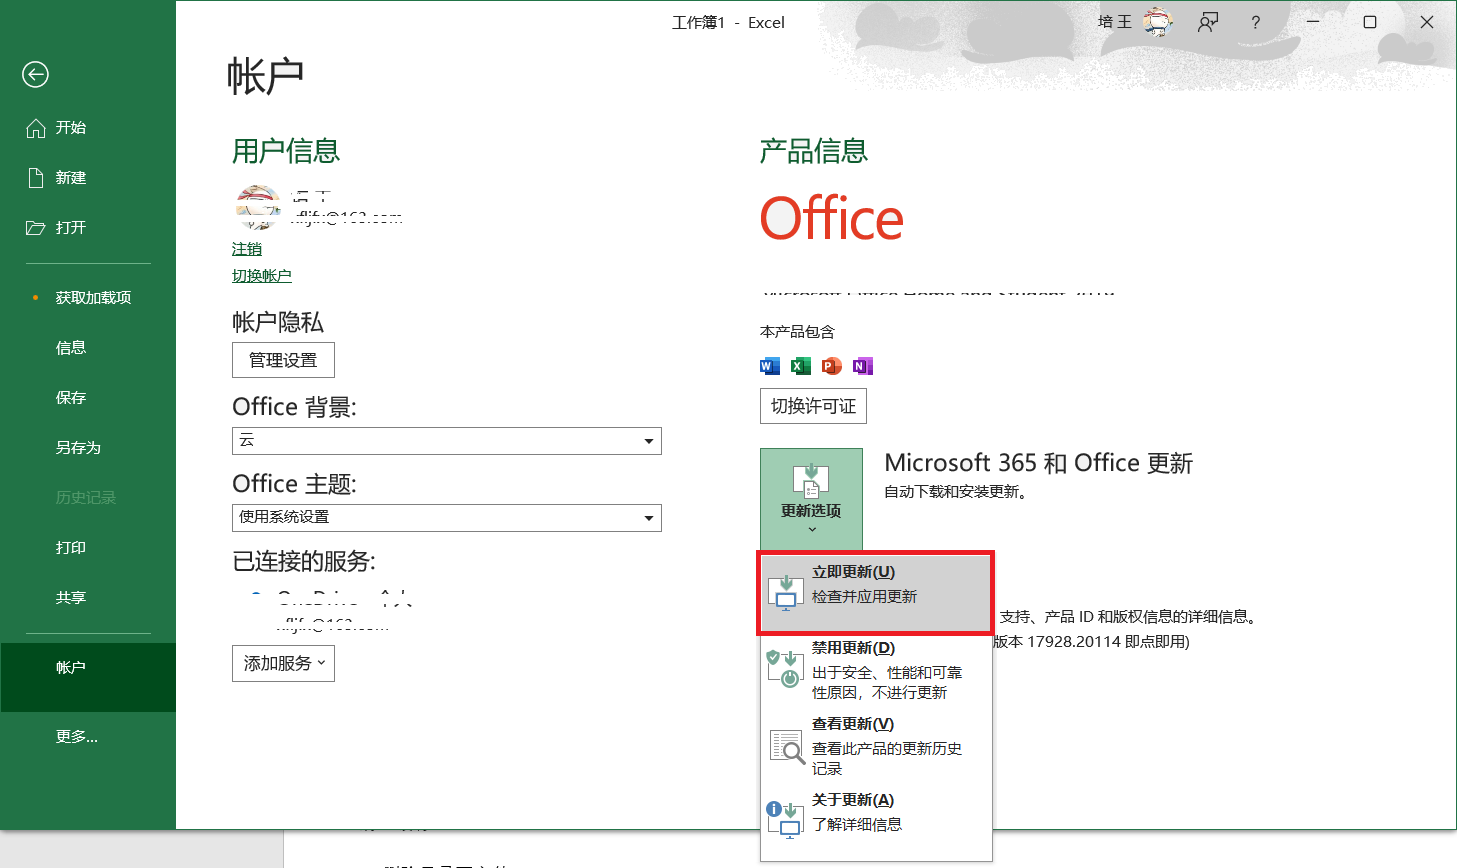
Task: Click the Microsoft 365 和 Office 更新 heading
Action: click(1039, 463)
